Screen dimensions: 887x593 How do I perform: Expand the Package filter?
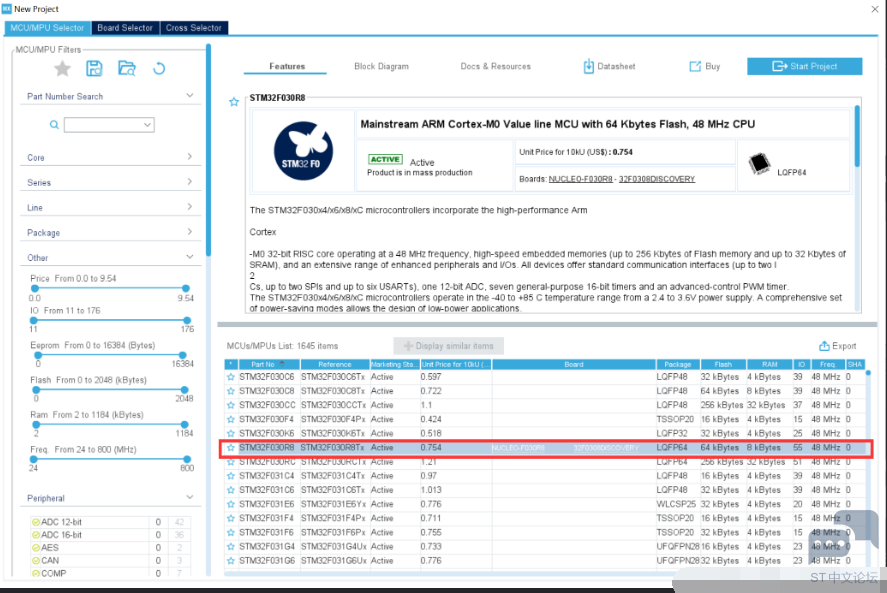point(190,231)
